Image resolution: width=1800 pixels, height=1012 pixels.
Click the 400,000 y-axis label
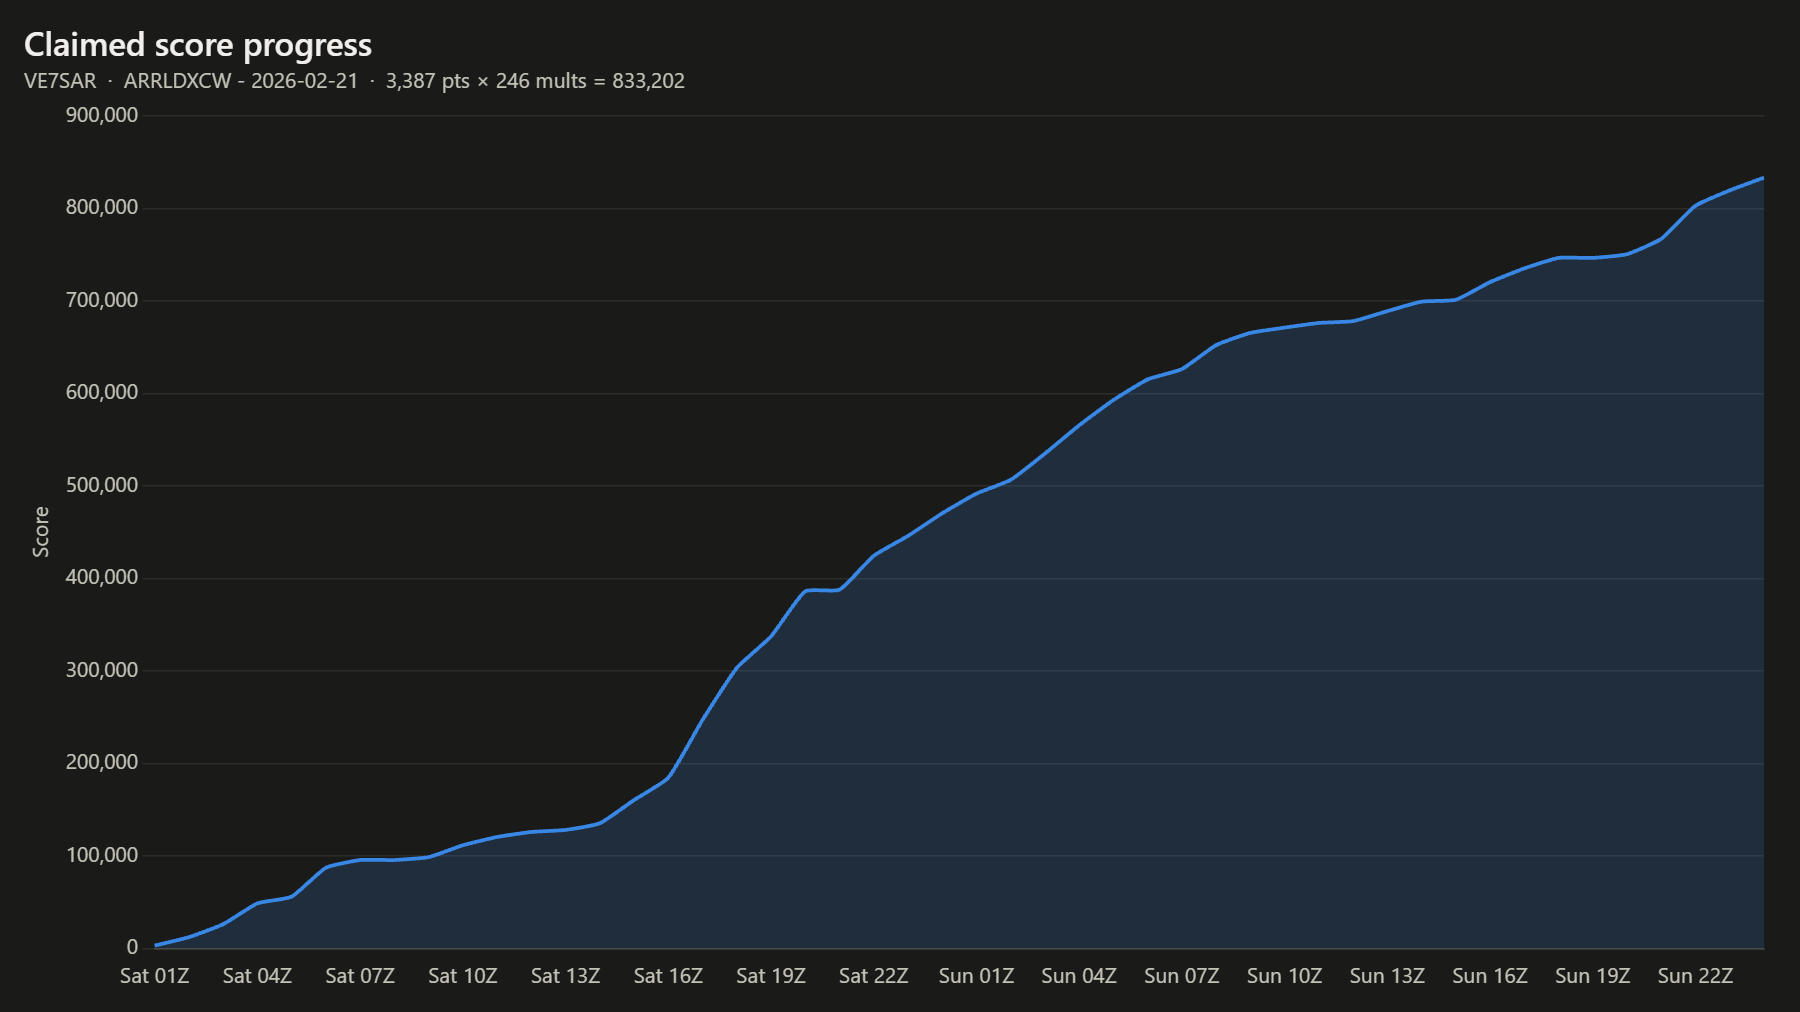(102, 578)
